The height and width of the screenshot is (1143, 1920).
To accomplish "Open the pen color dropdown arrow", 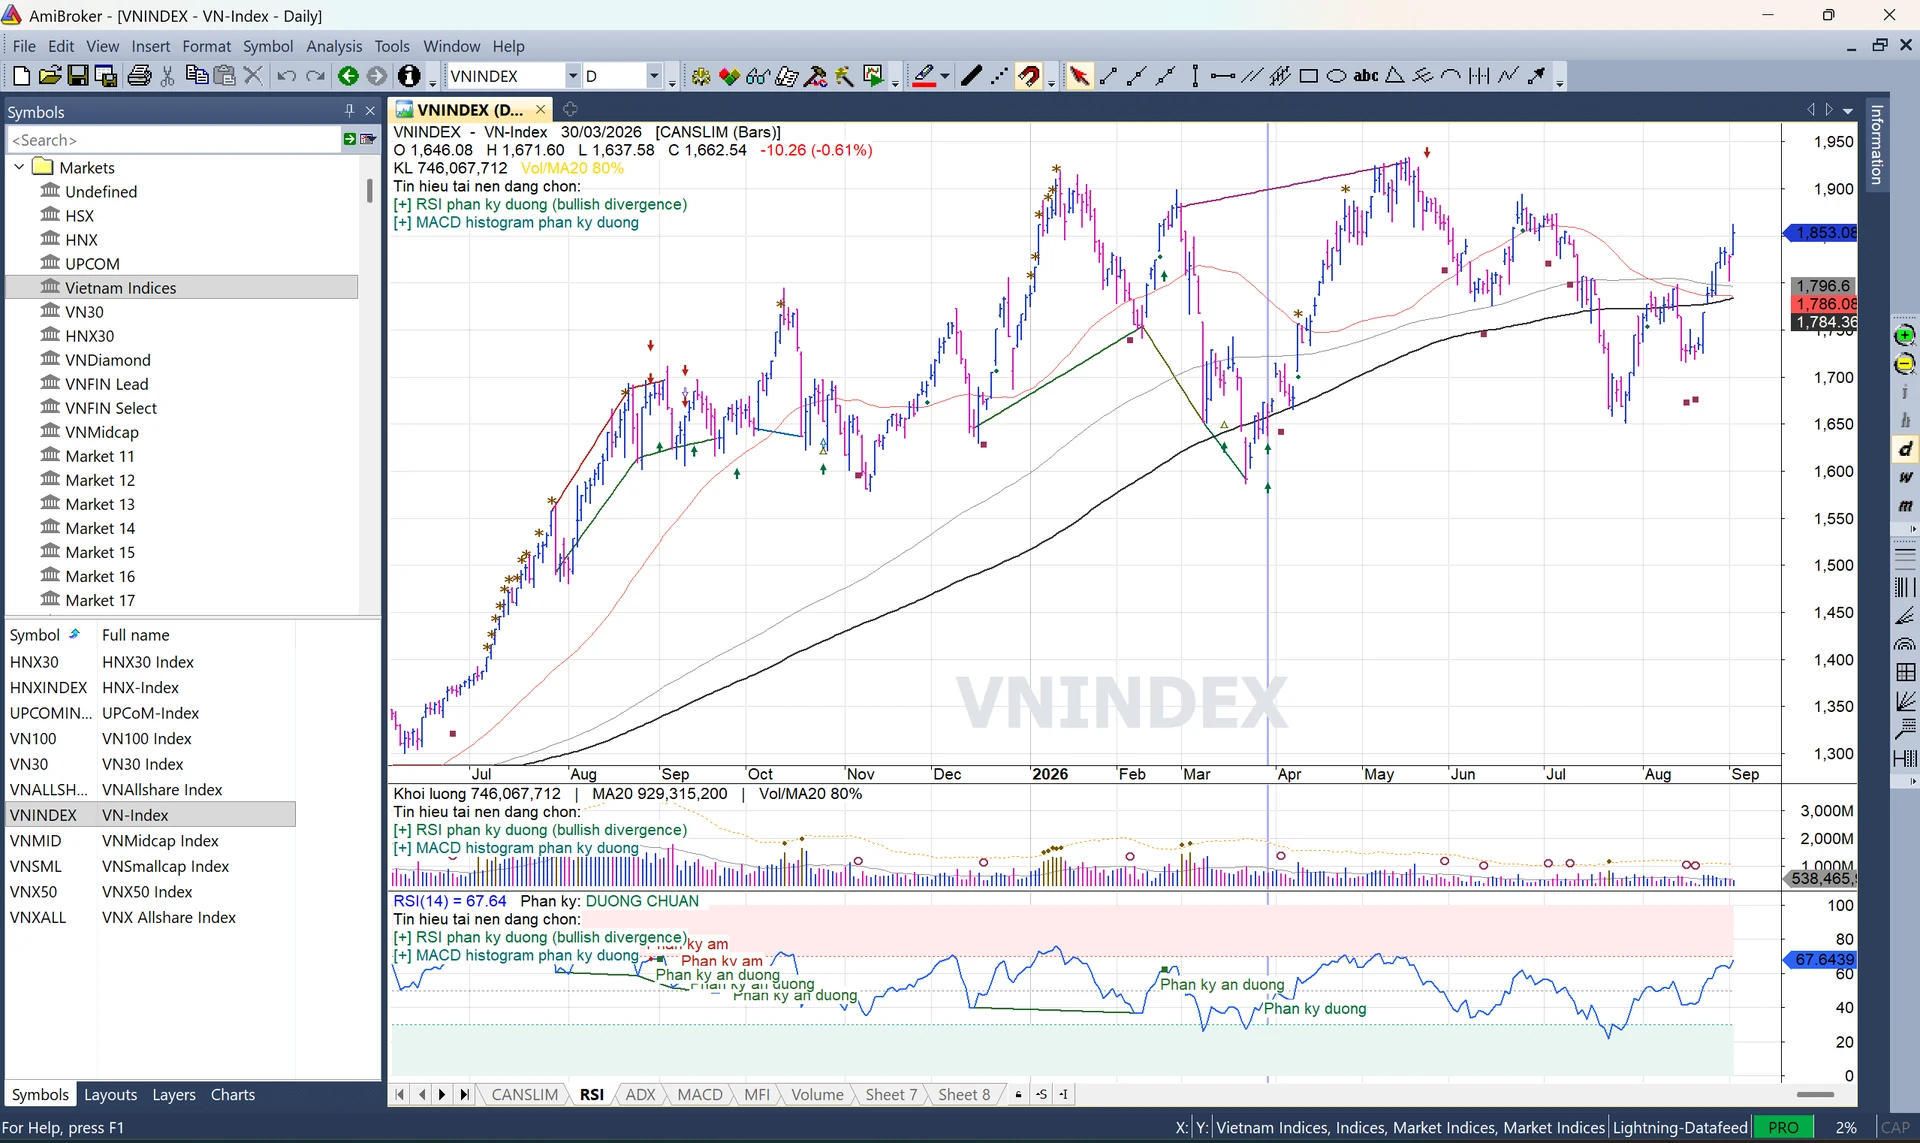I will click(x=945, y=76).
